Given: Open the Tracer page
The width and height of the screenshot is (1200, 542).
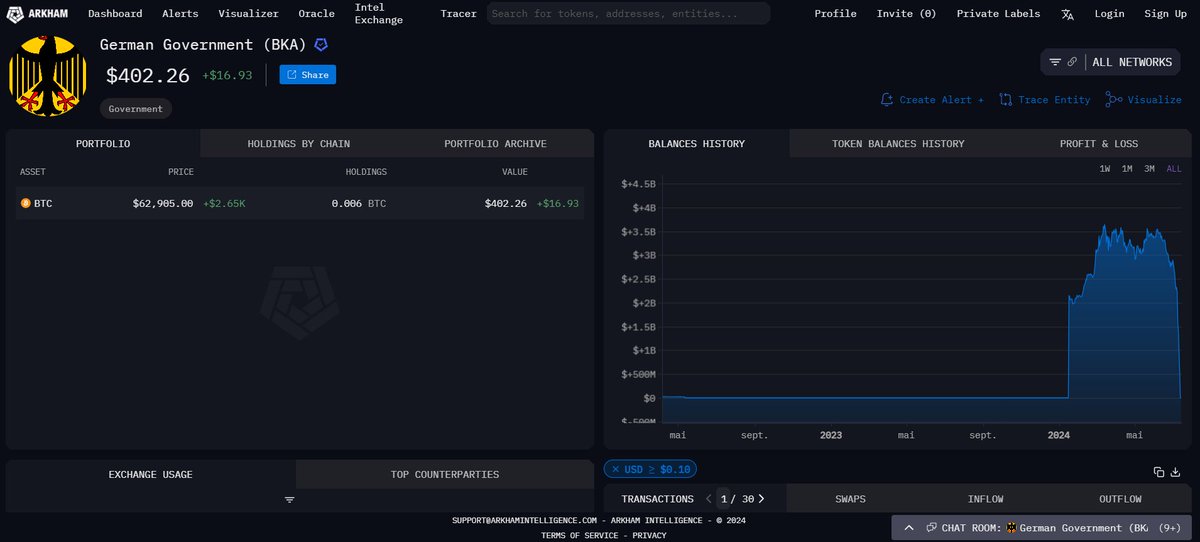Looking at the screenshot, I should click(458, 14).
